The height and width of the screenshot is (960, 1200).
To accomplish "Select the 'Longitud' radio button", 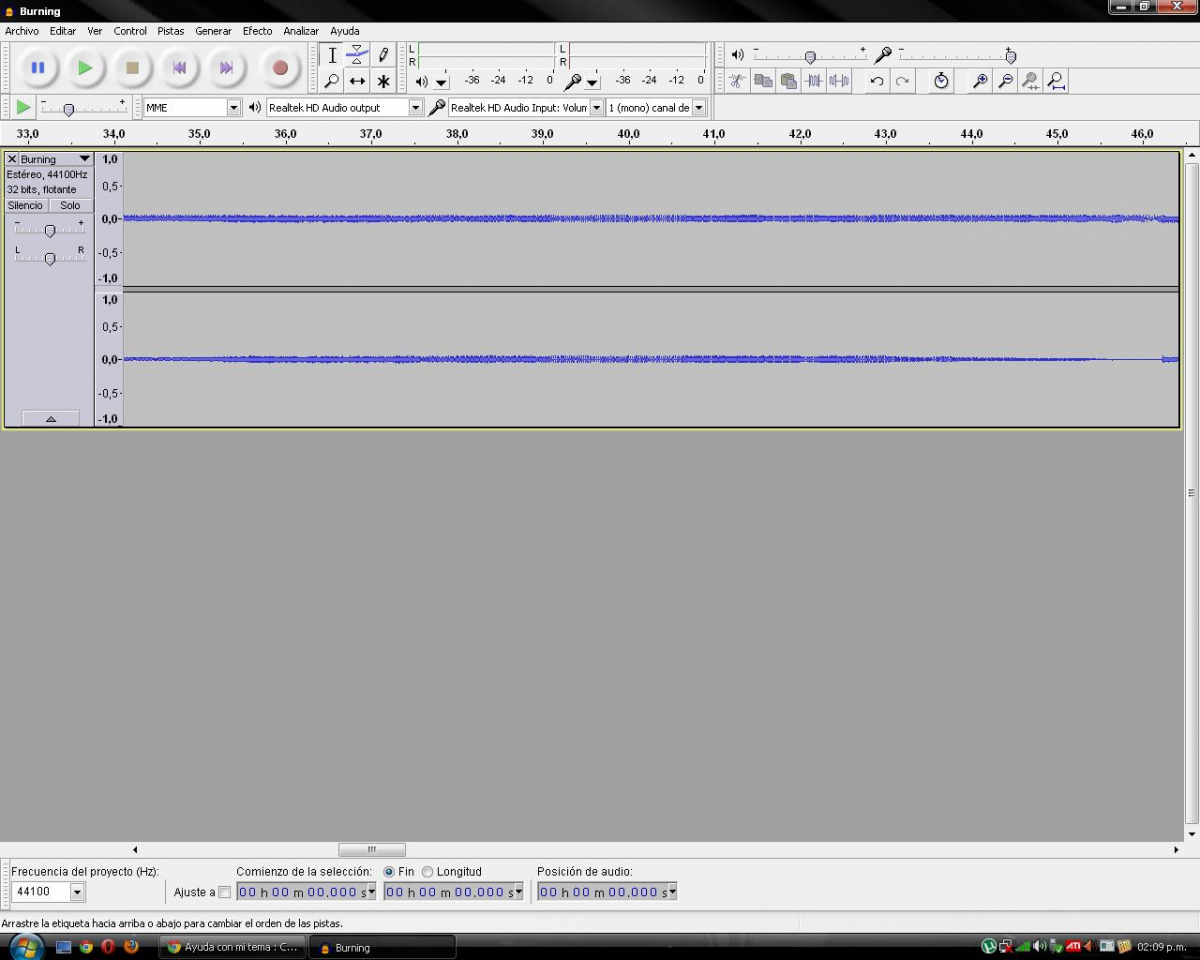I will (x=428, y=872).
